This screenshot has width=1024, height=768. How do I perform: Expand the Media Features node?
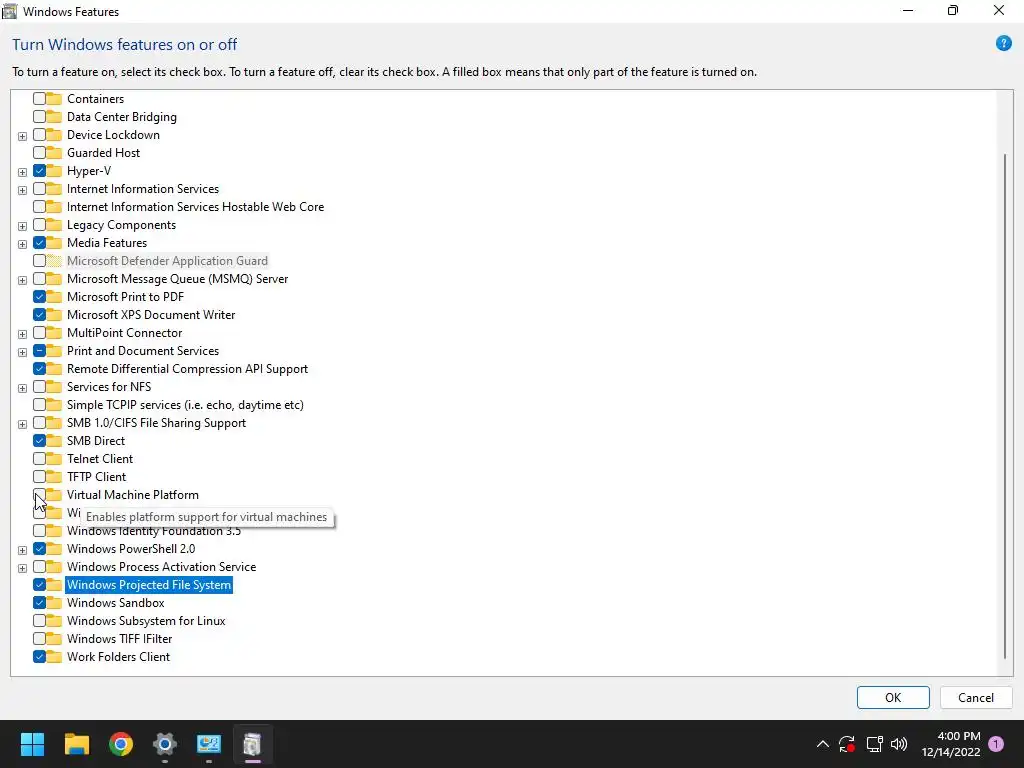22,244
